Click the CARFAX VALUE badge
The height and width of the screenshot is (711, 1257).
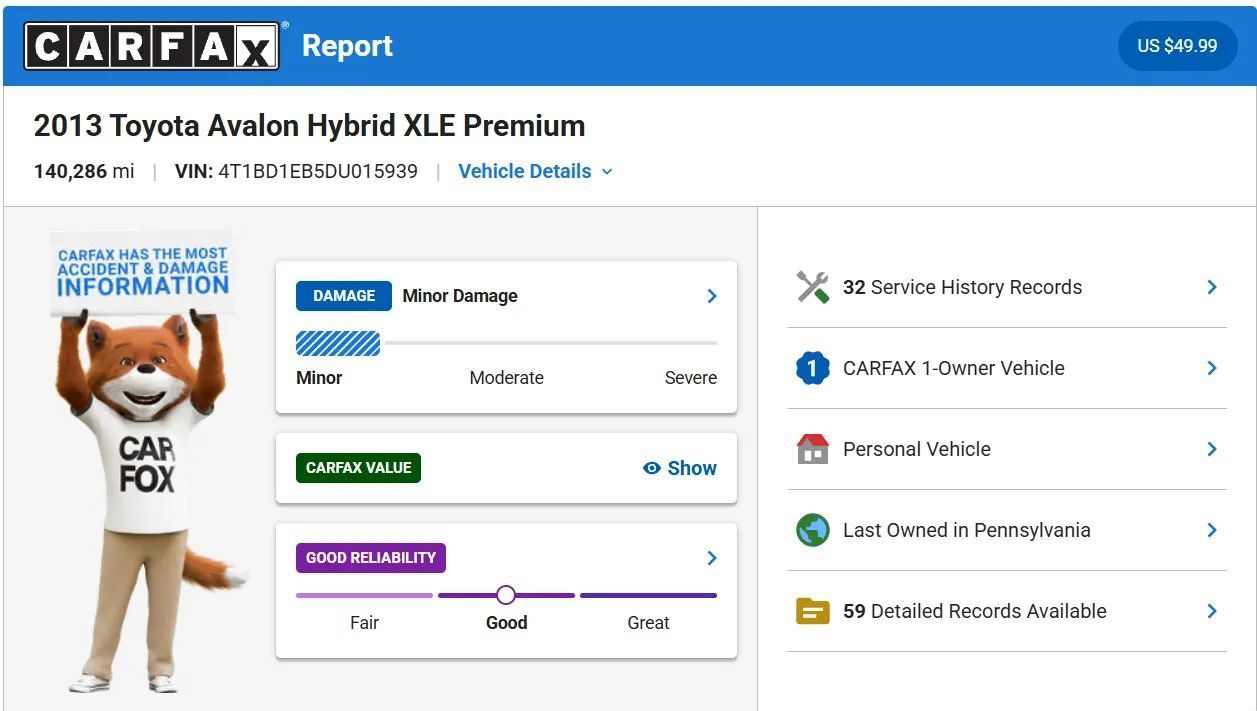(358, 467)
